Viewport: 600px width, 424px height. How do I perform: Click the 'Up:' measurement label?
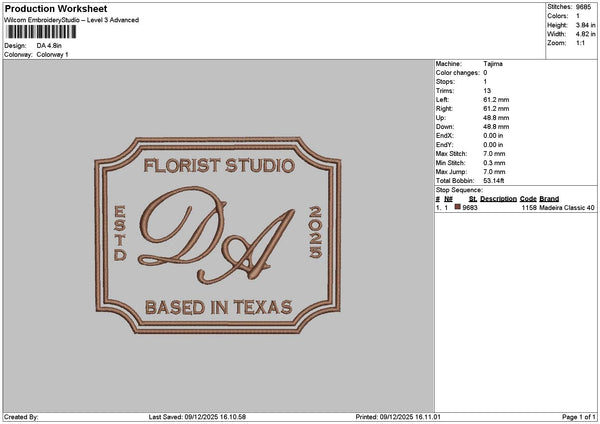click(x=440, y=118)
